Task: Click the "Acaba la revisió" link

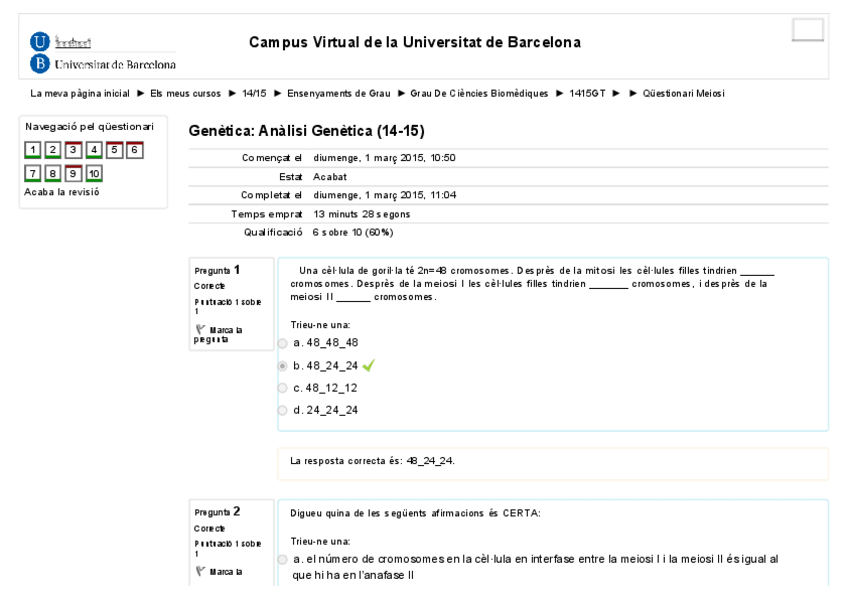Action: point(61,192)
